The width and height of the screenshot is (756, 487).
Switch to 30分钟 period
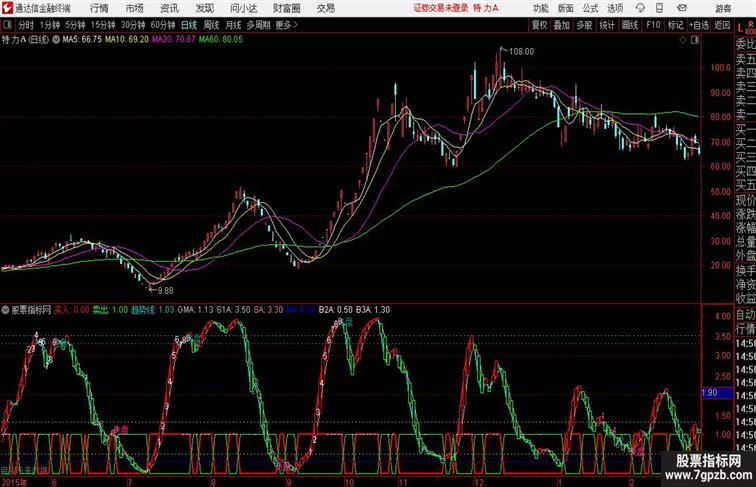[x=133, y=25]
